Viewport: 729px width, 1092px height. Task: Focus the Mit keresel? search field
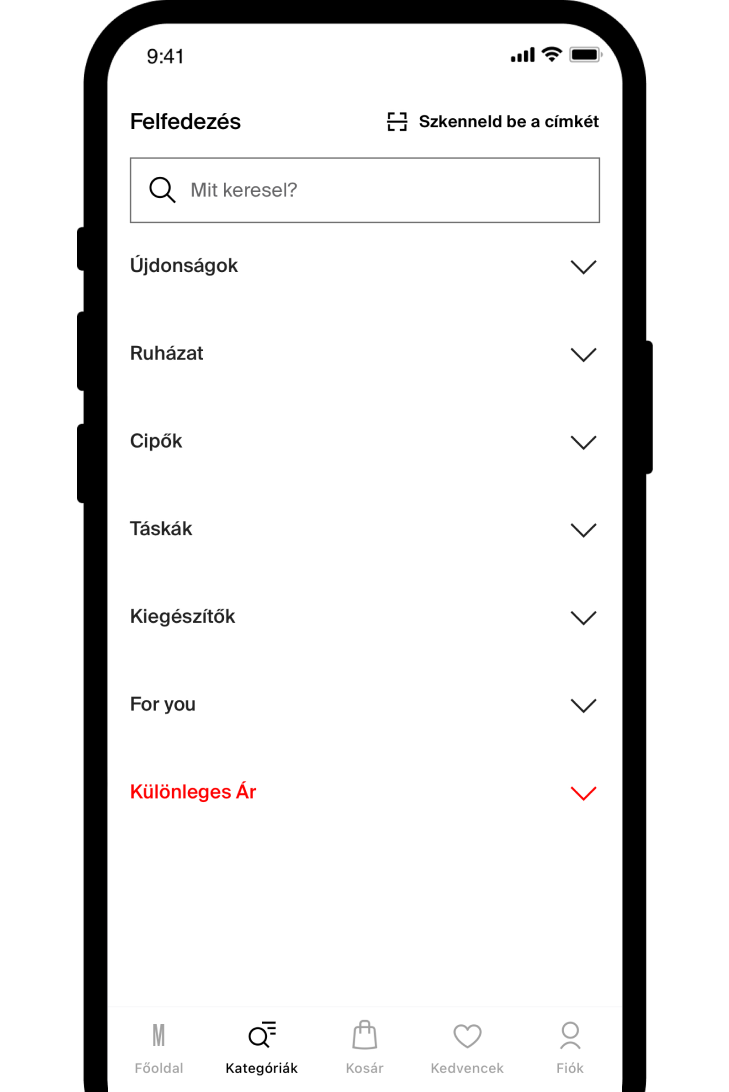point(365,190)
